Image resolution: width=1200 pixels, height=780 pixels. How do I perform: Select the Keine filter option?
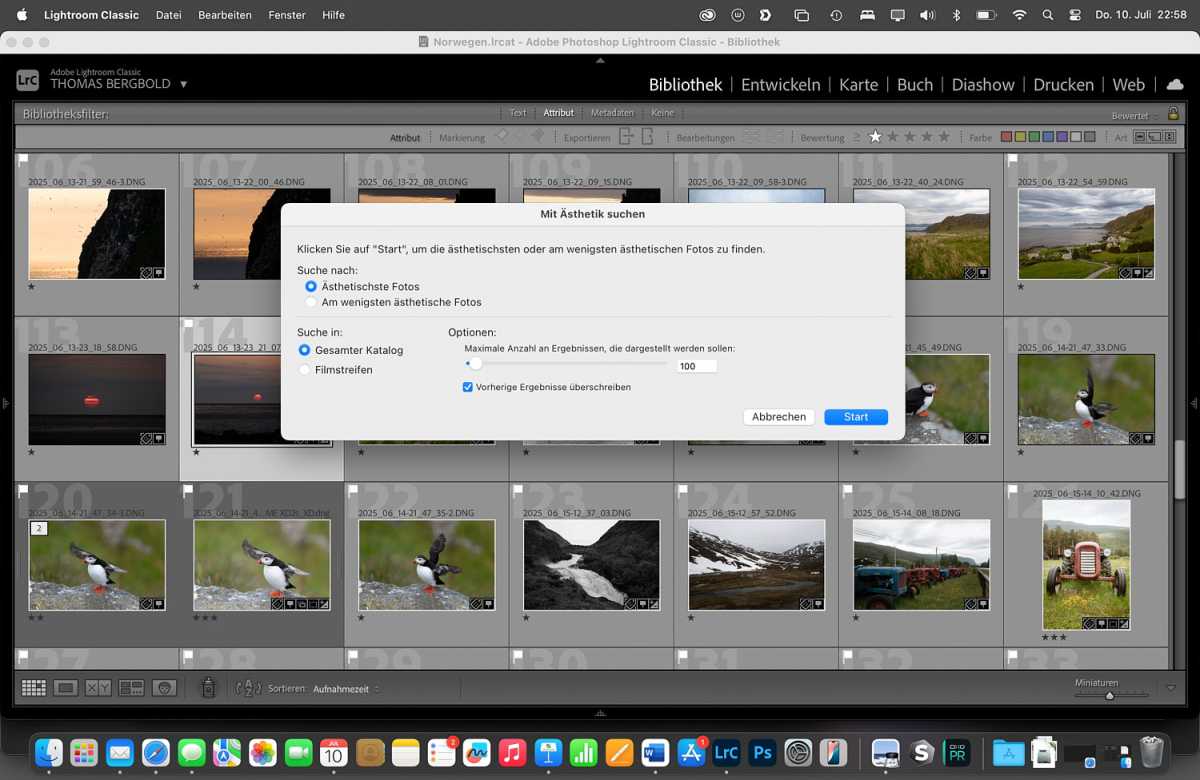(663, 113)
